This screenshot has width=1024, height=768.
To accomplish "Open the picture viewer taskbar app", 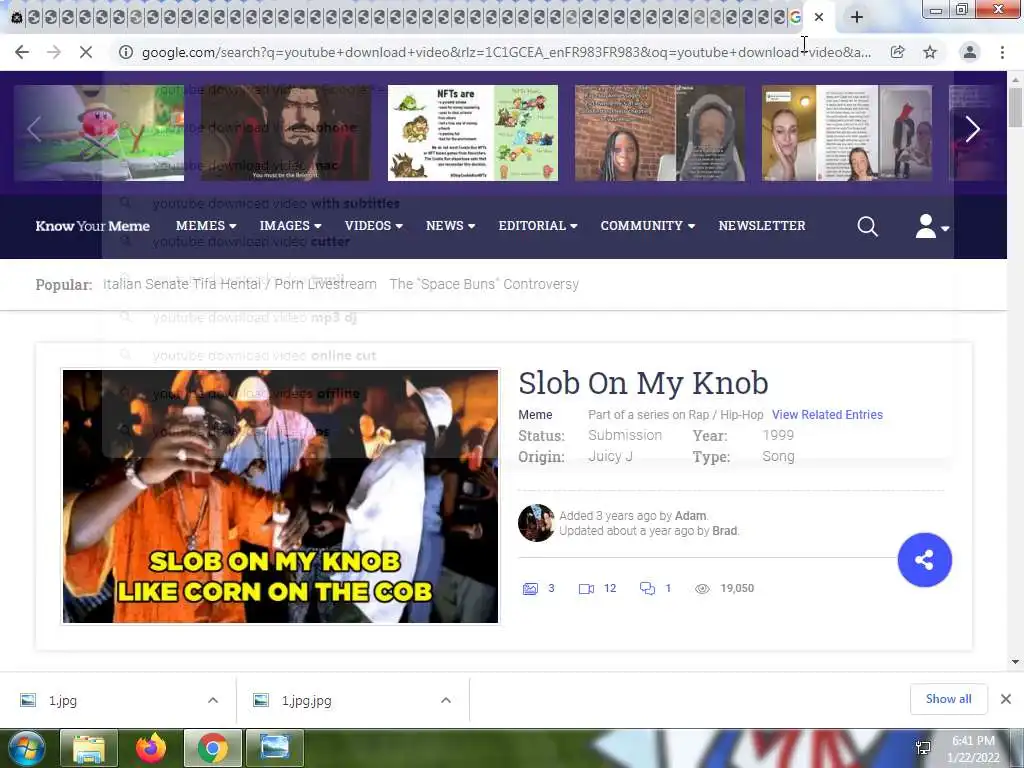I will (x=275, y=748).
